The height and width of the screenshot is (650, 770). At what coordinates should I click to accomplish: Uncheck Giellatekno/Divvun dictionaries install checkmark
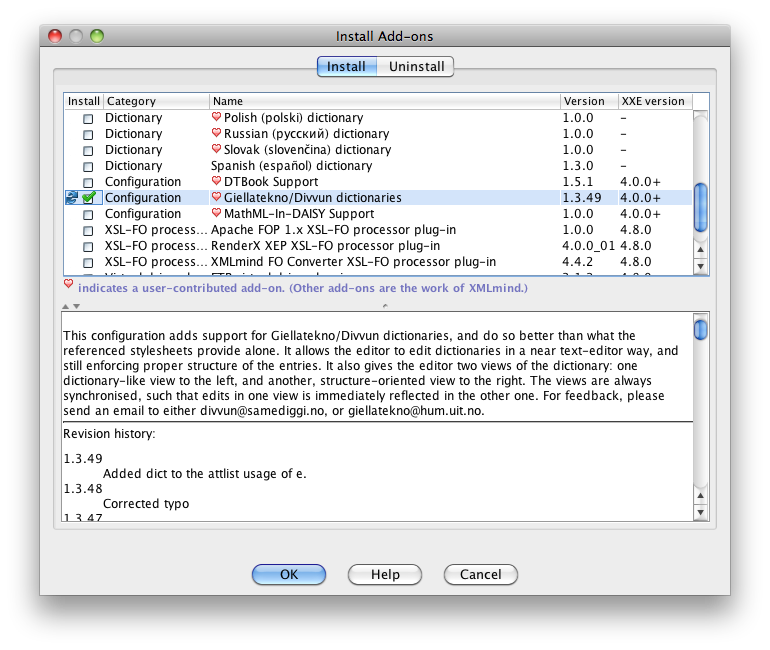tap(89, 198)
